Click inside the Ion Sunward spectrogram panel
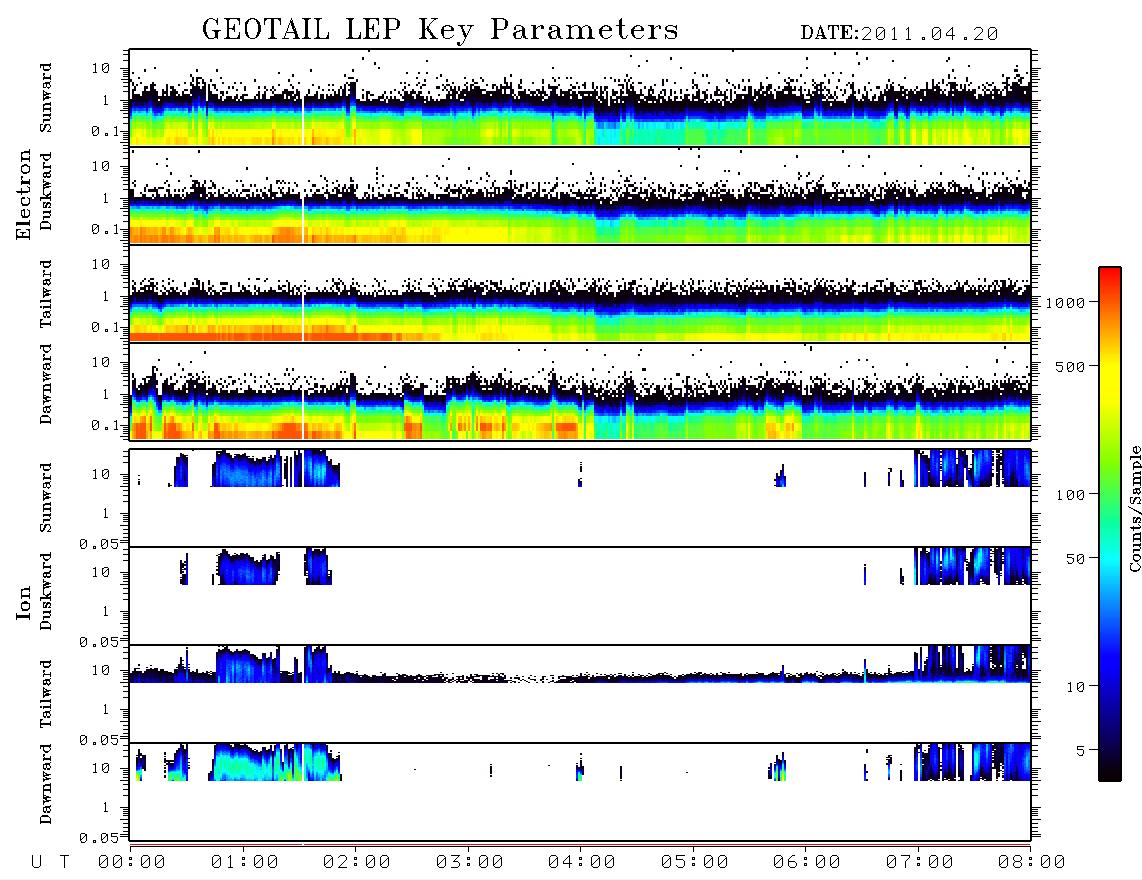Screen dimensions: 1142x880 tap(580, 498)
